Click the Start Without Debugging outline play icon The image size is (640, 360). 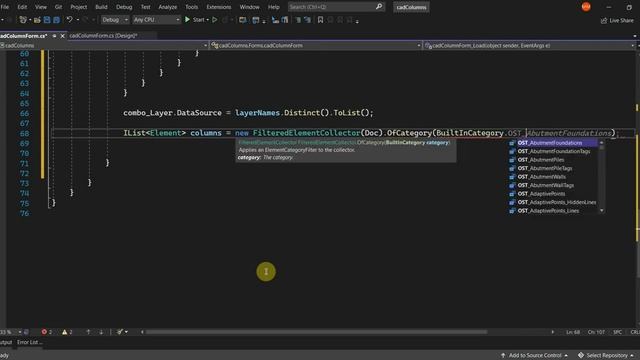point(214,20)
